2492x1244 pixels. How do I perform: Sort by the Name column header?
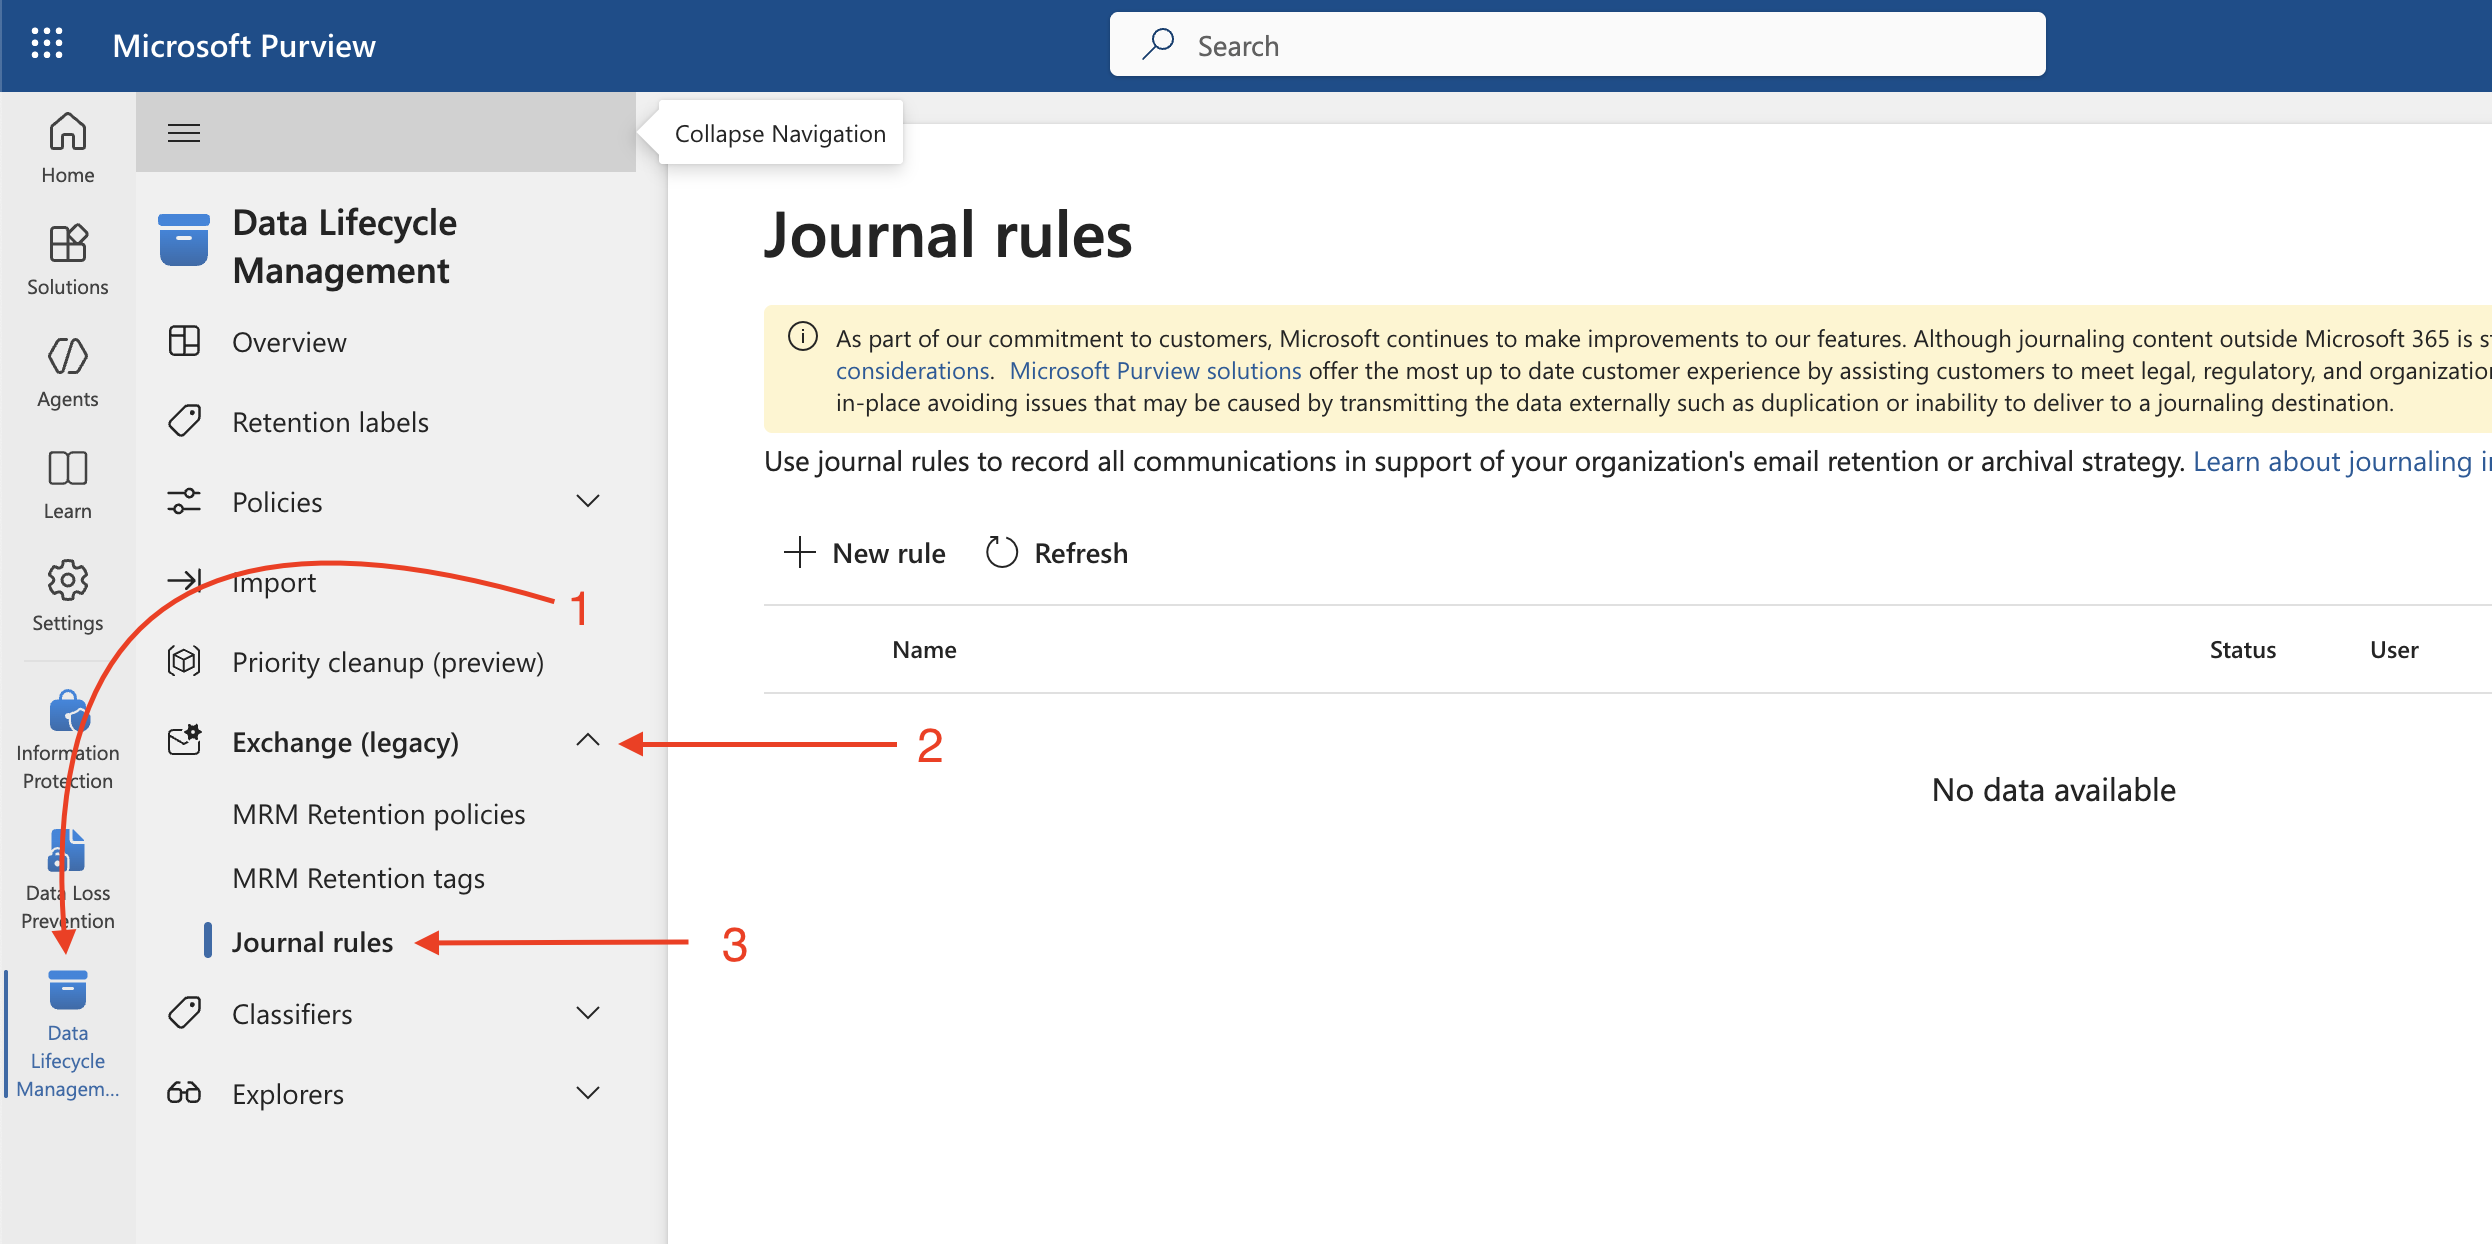click(924, 650)
